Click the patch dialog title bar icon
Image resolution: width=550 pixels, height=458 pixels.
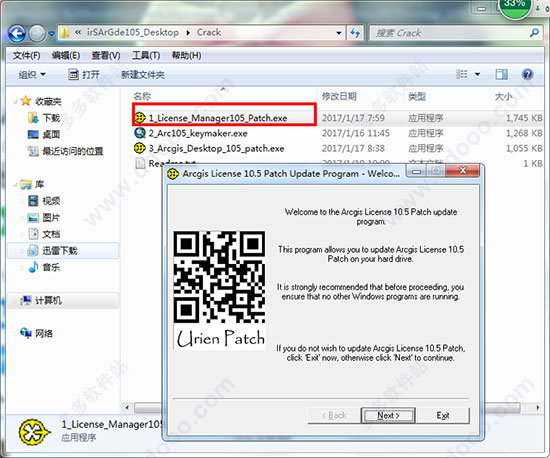pyautogui.click(x=173, y=174)
